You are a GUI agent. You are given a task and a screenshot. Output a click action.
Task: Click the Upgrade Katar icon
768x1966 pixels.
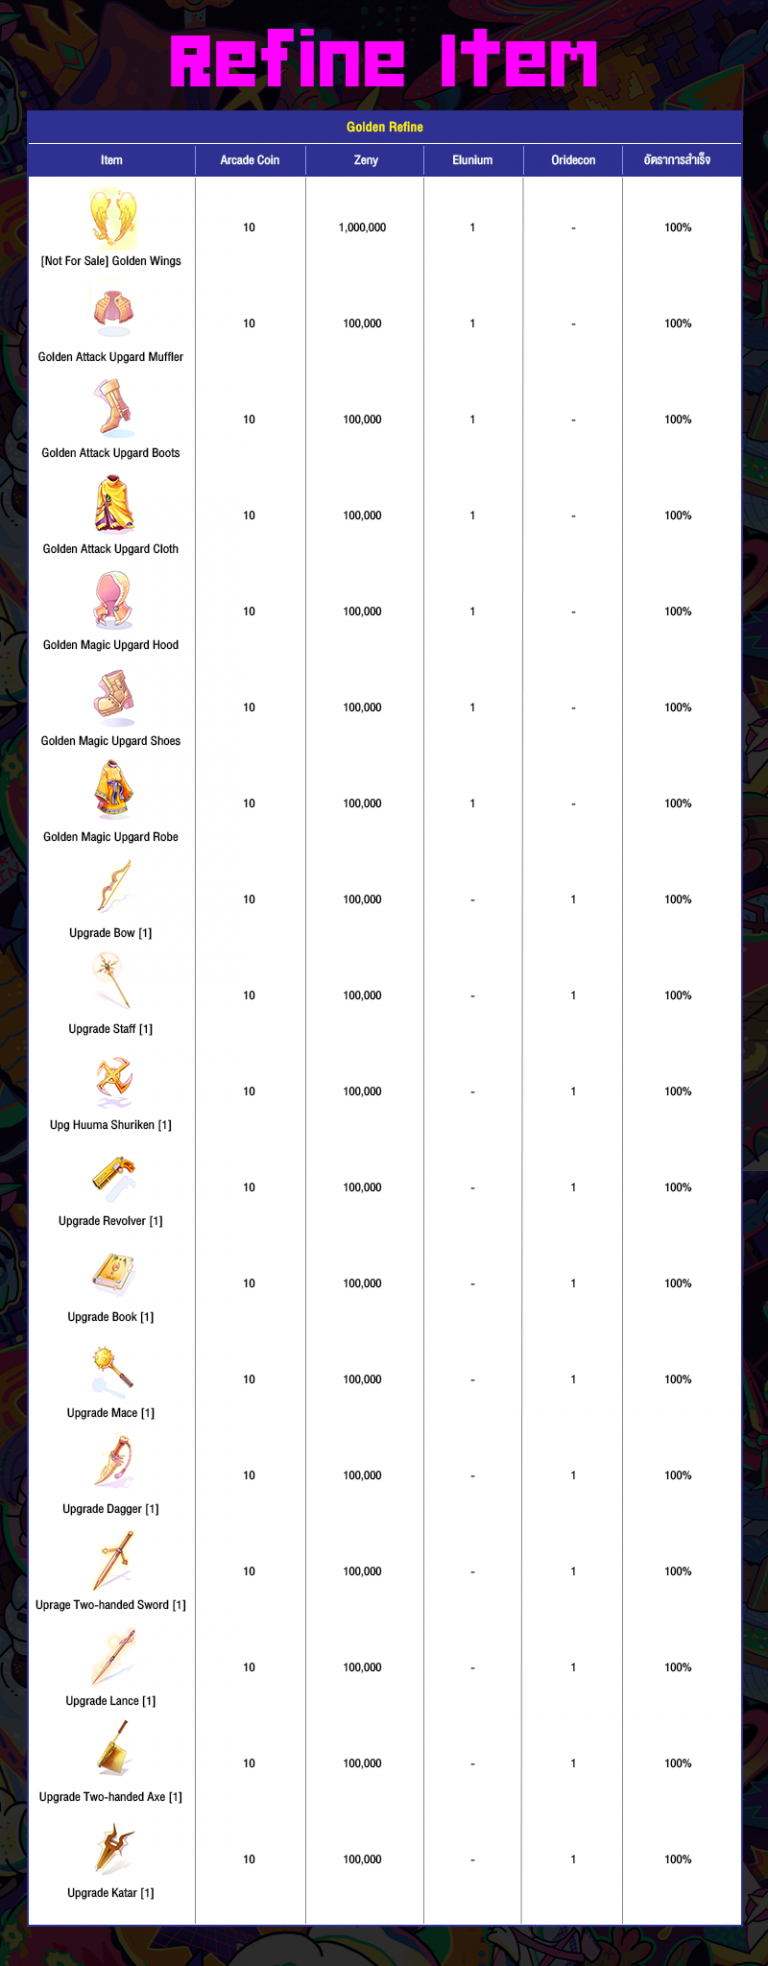point(113,1848)
